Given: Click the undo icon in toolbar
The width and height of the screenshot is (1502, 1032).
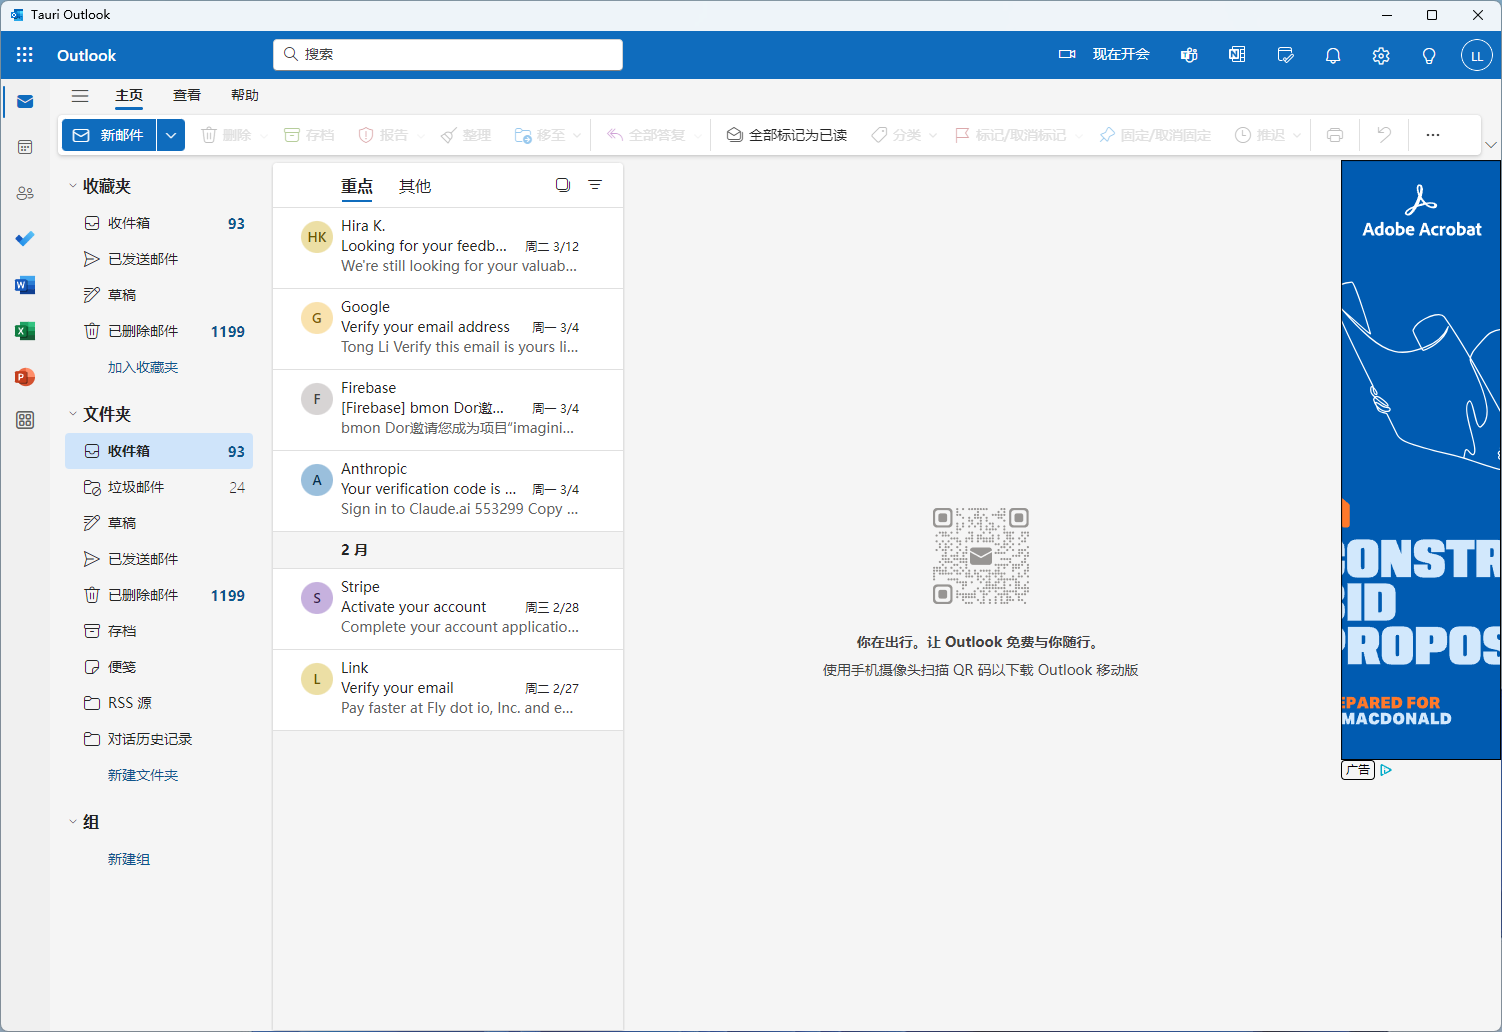Looking at the screenshot, I should point(1384,135).
